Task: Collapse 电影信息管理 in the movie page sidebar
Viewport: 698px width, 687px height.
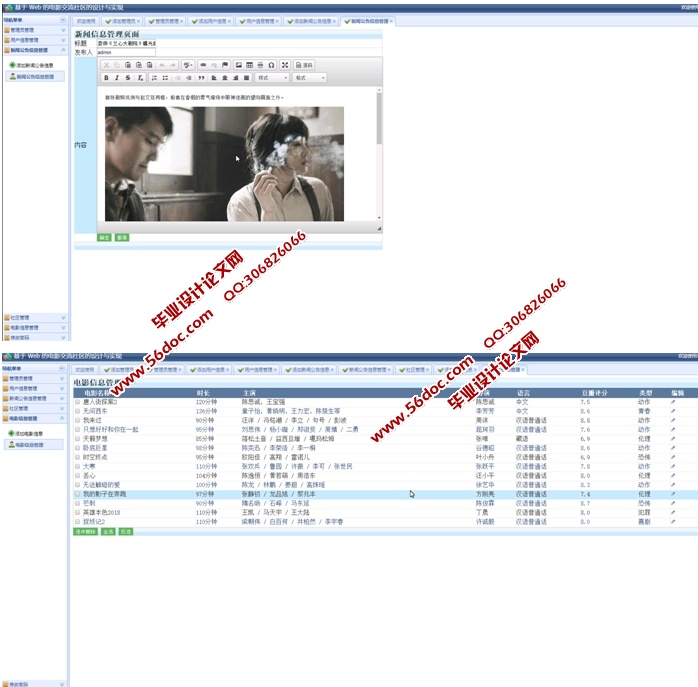Action: pos(34,419)
